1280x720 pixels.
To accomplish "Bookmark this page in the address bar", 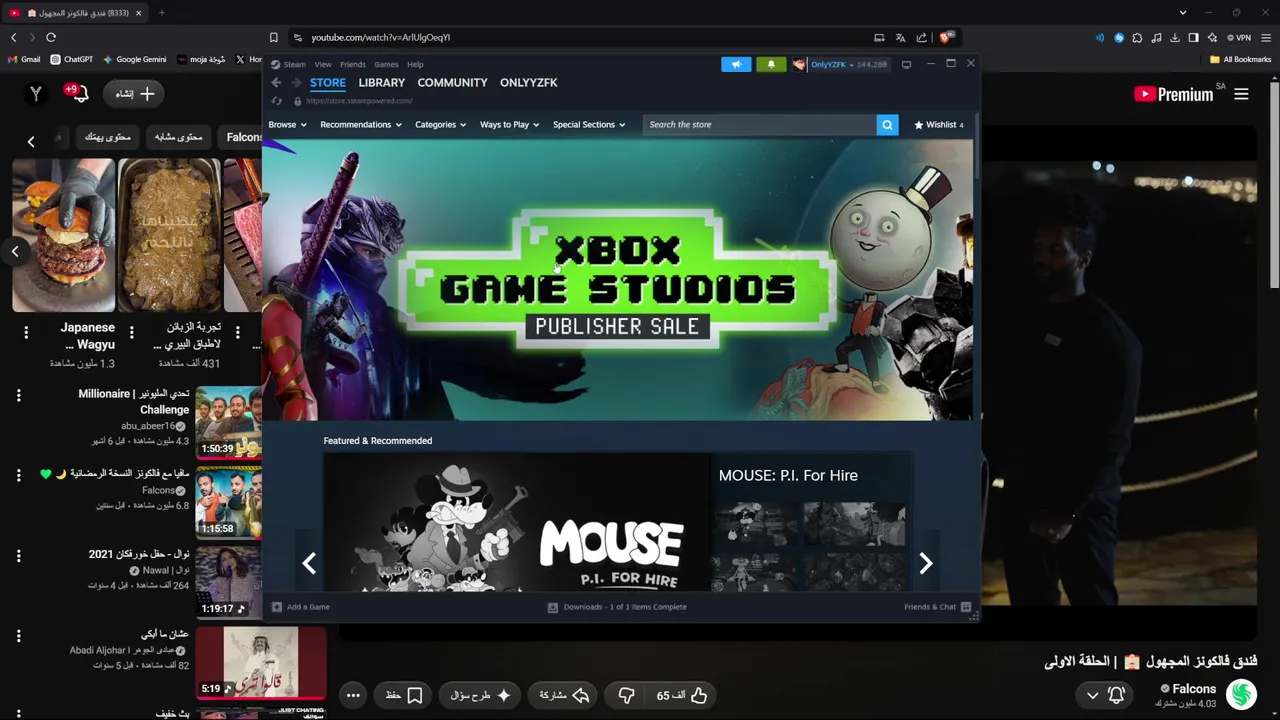I will pyautogui.click(x=273, y=37).
